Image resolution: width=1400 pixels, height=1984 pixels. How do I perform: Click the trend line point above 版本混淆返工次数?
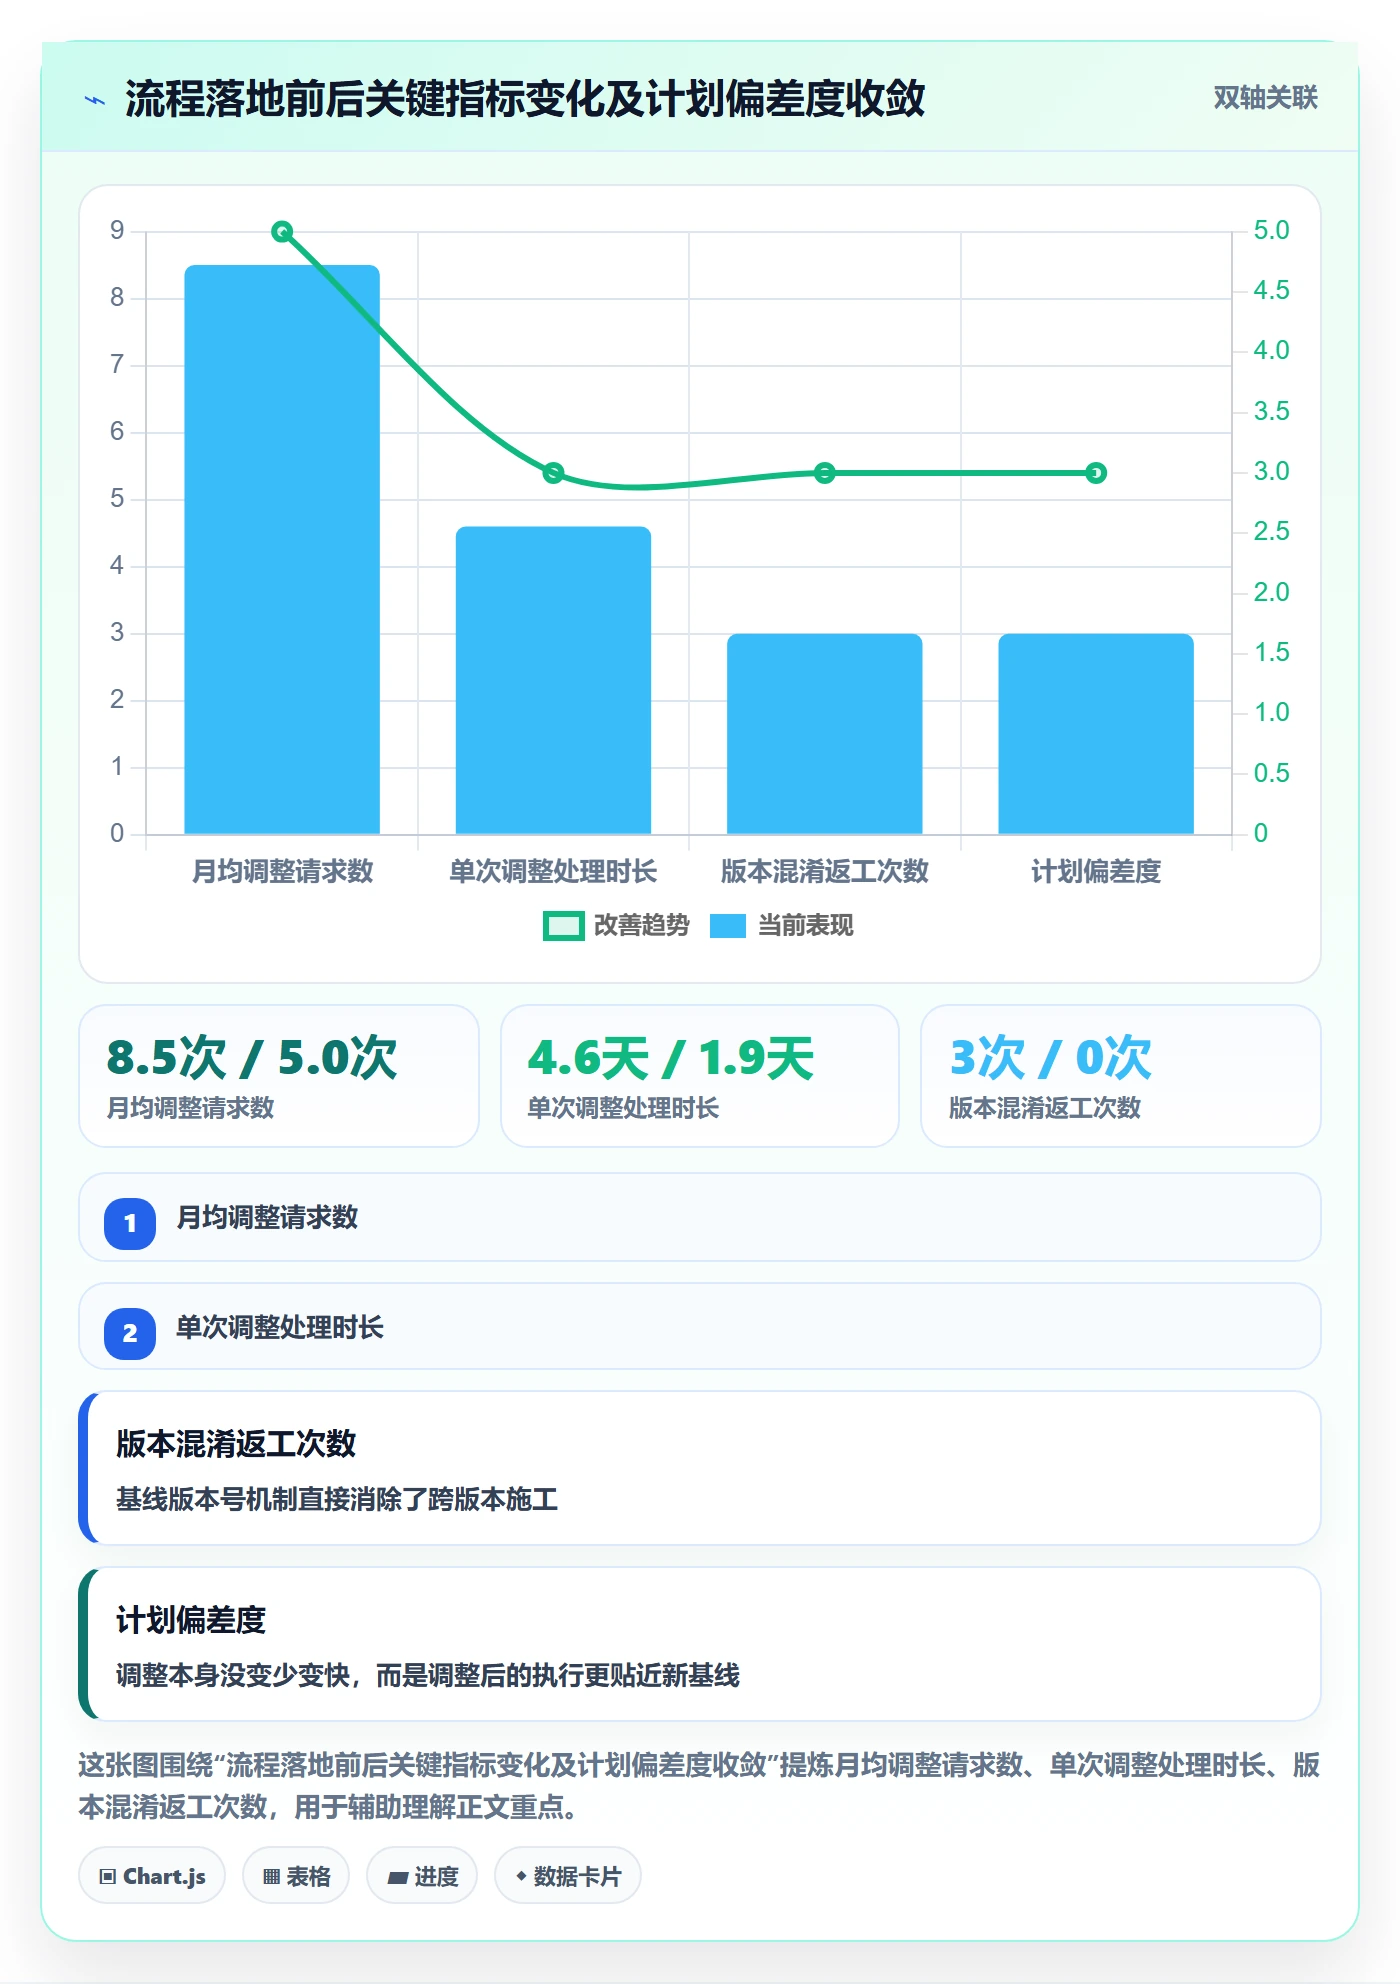824,473
